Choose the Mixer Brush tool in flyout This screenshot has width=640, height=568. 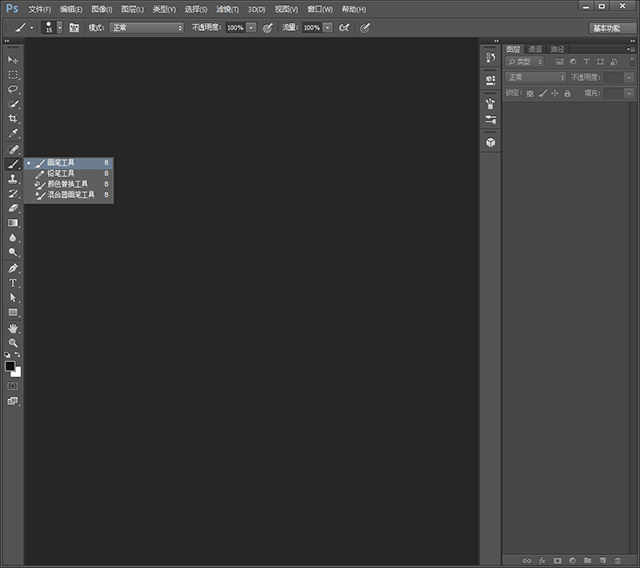click(69, 195)
